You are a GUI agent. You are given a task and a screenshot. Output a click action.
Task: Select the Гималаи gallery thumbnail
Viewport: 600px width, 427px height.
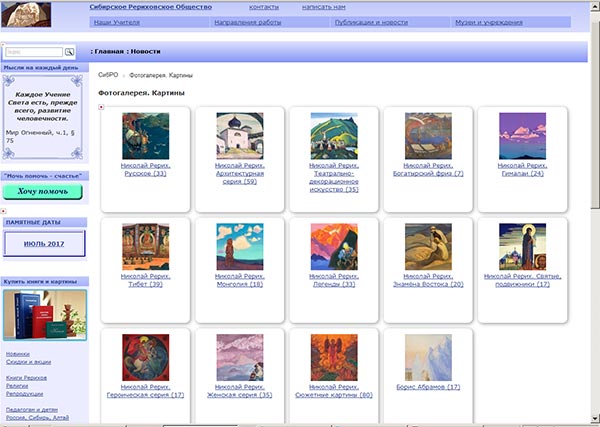(x=522, y=135)
